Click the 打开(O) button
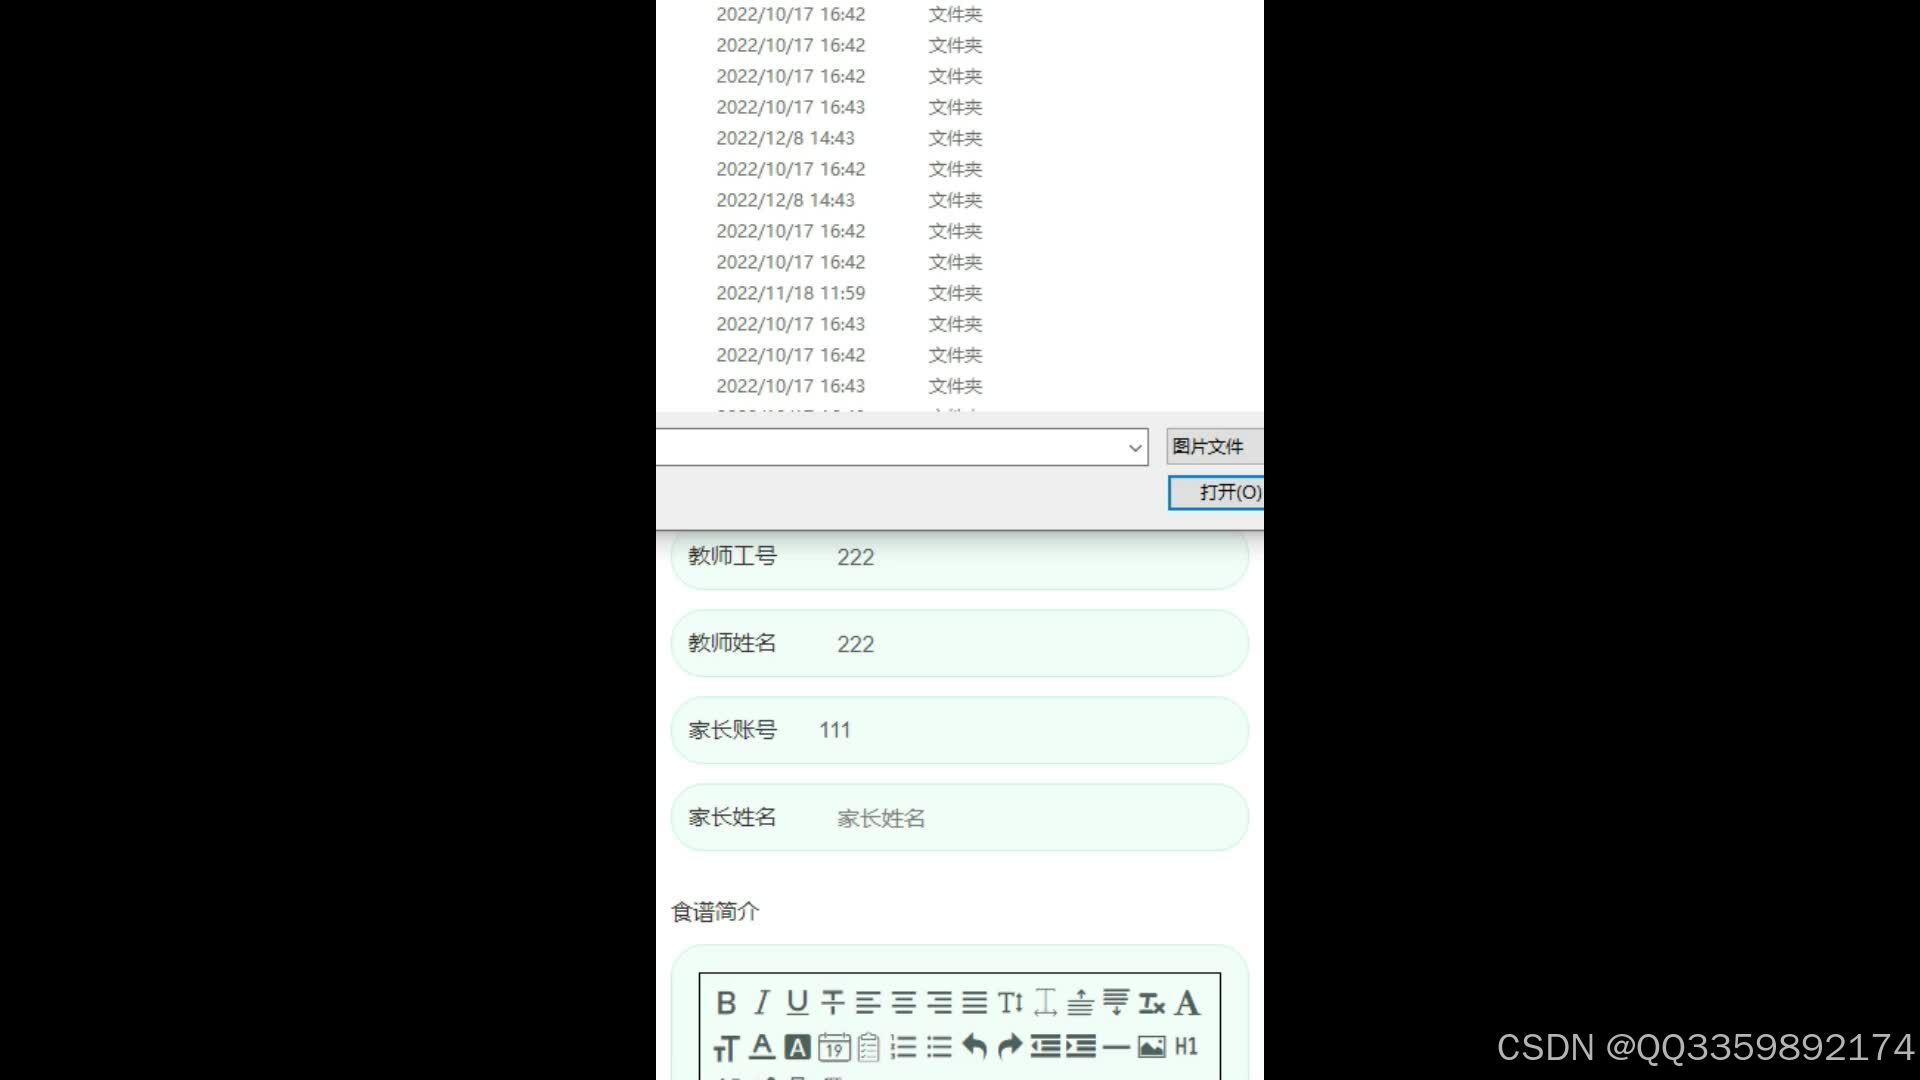Viewport: 1920px width, 1080px height. coord(1216,492)
